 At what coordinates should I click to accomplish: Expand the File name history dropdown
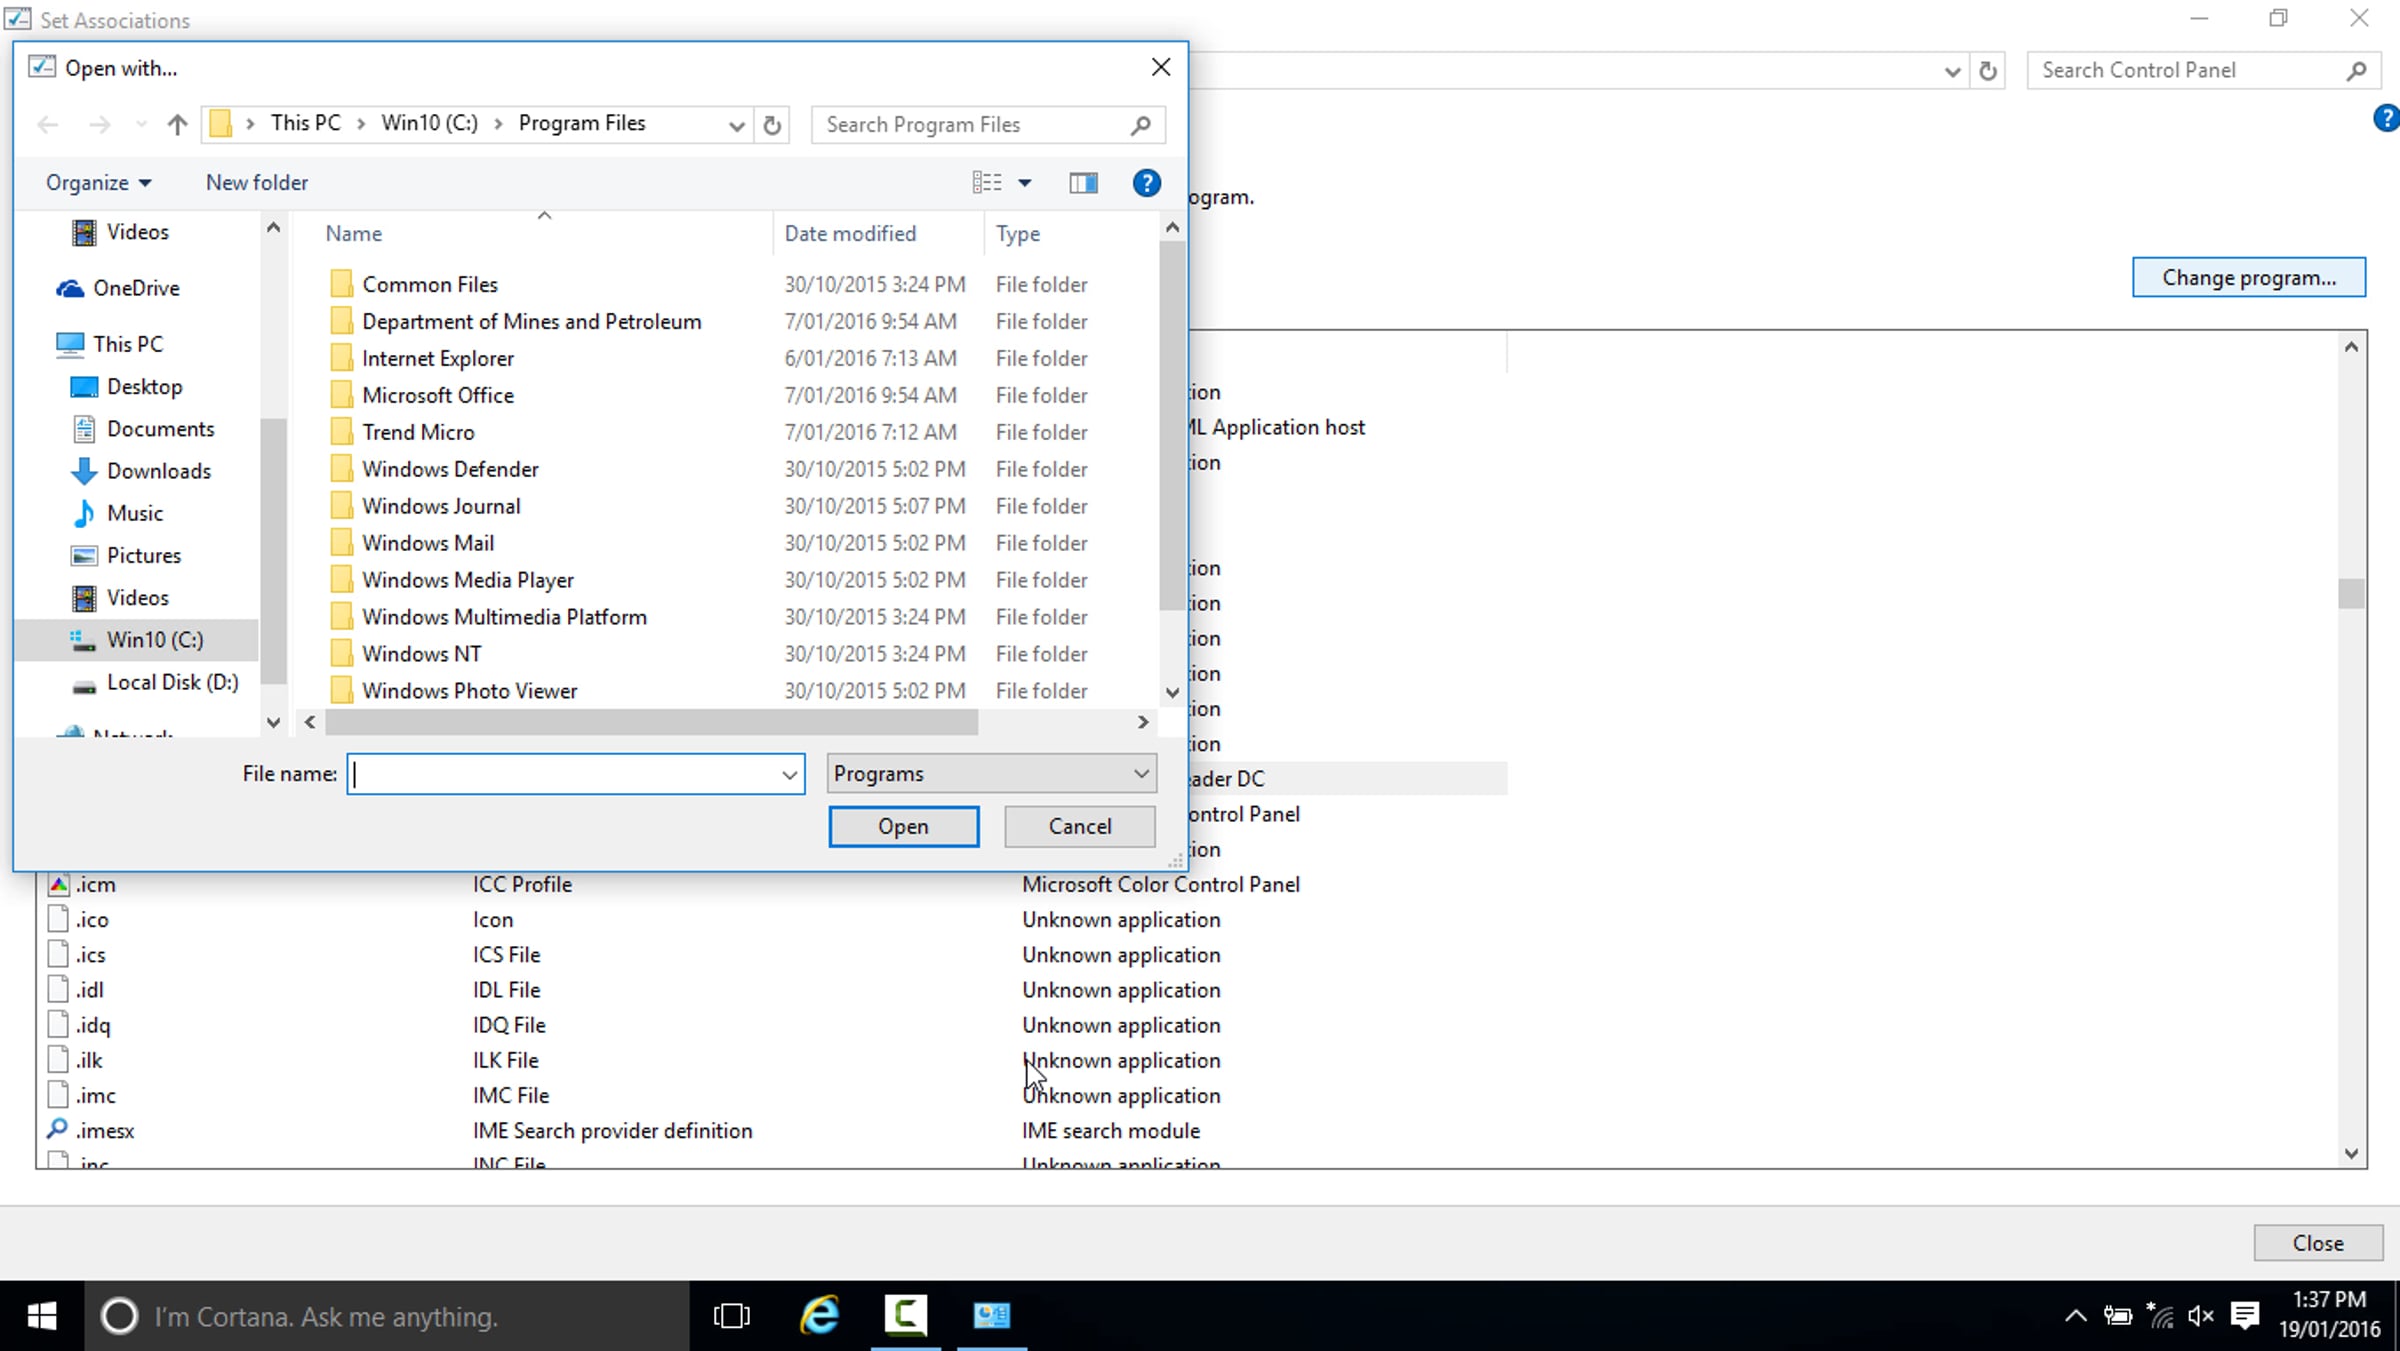pyautogui.click(x=789, y=774)
